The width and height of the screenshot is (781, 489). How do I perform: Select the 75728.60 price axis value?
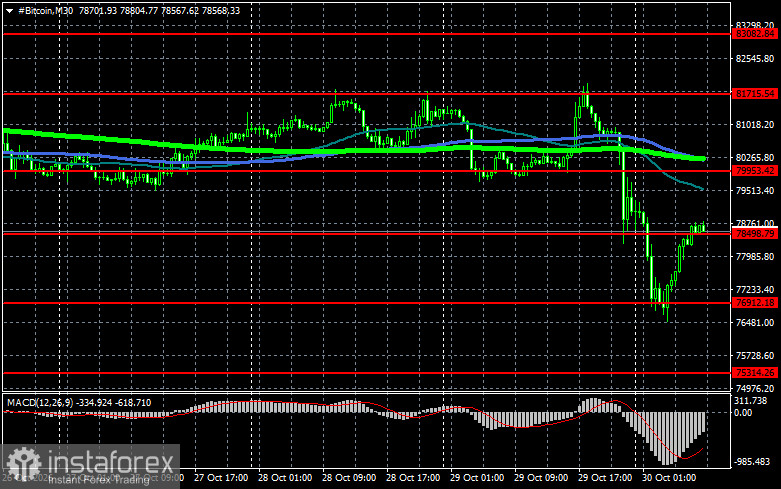(755, 356)
